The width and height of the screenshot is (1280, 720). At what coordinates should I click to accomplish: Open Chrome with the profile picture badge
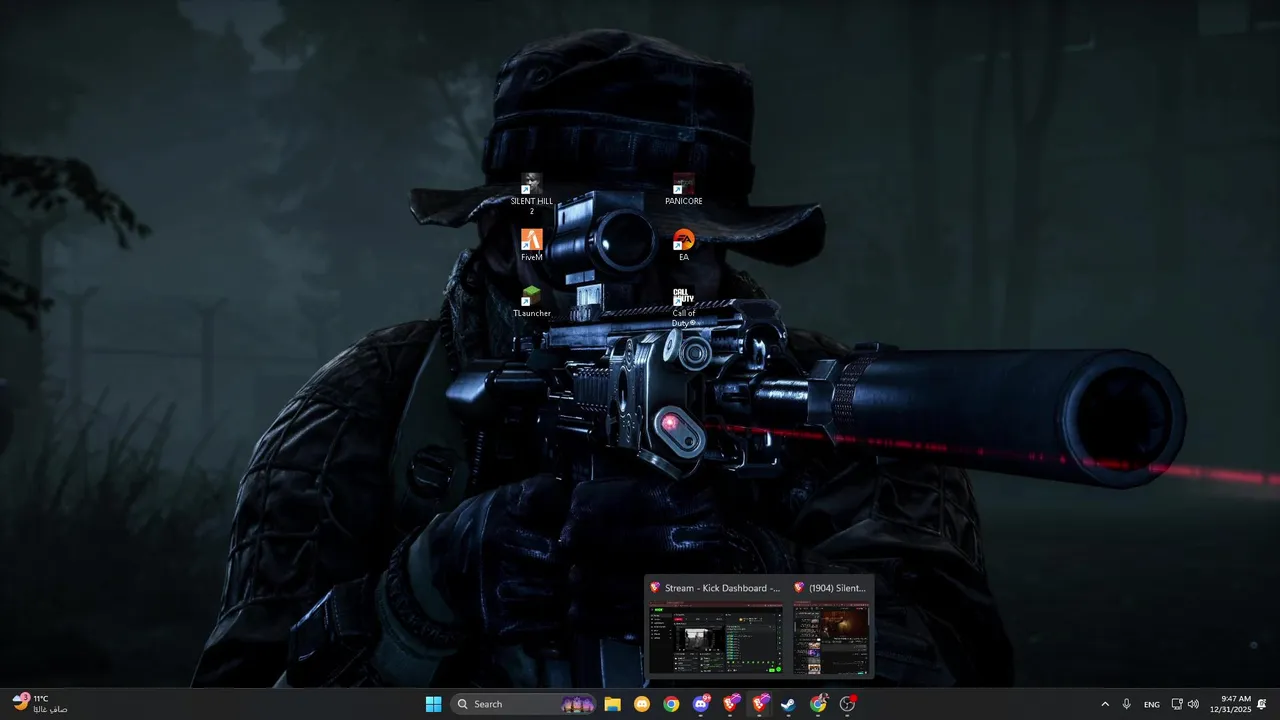(819, 704)
